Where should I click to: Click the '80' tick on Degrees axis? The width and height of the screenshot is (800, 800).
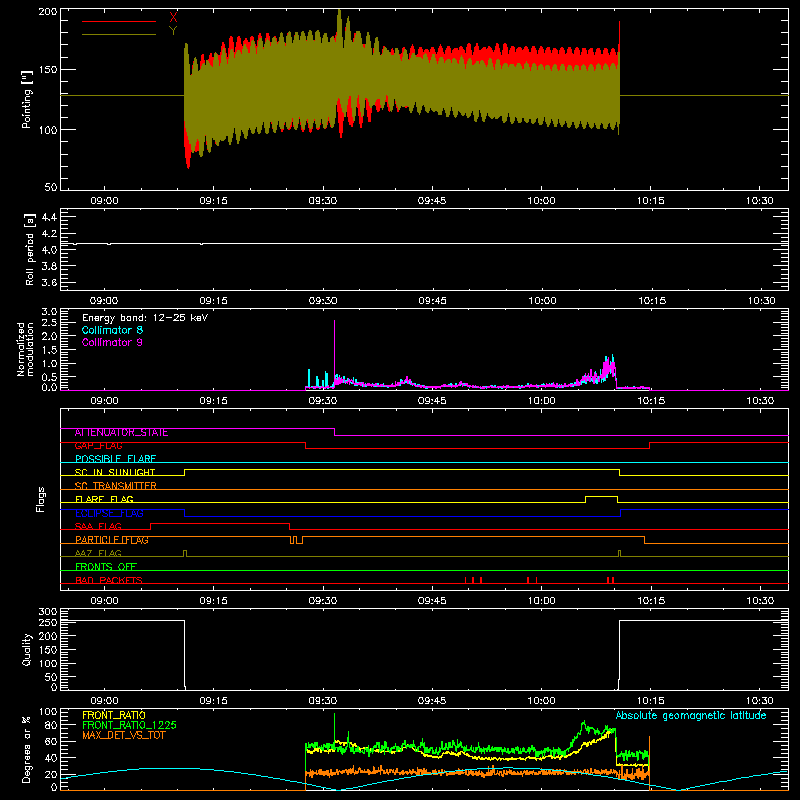51,725
